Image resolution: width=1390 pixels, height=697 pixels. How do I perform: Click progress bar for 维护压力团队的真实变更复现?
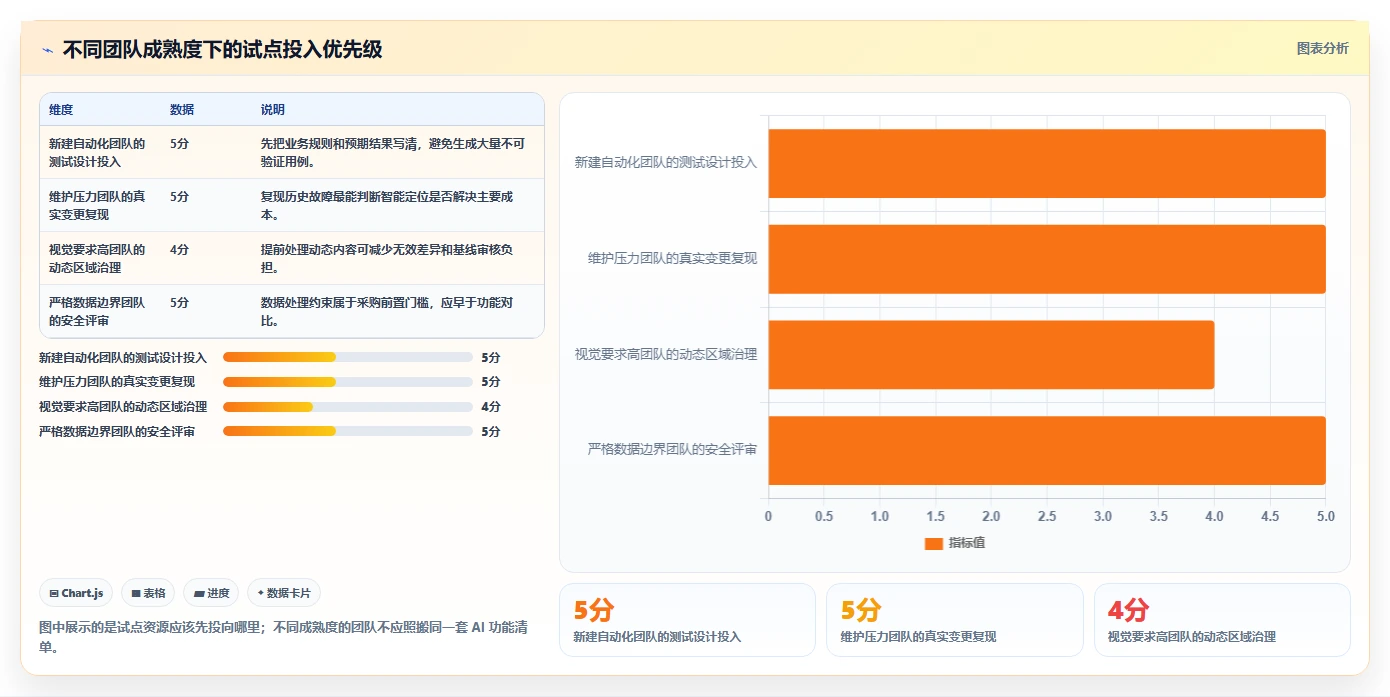point(347,382)
